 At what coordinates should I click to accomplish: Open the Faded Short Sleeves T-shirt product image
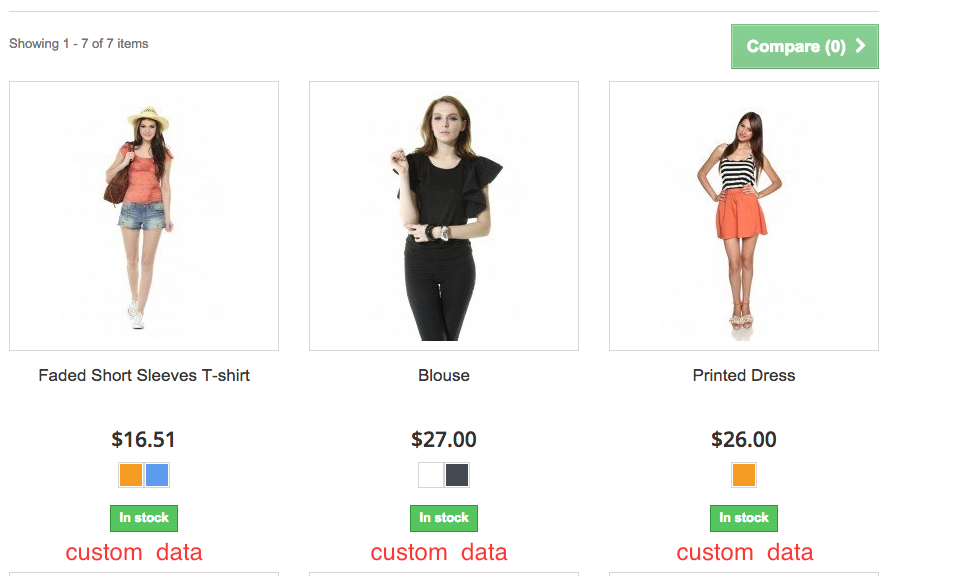[x=144, y=216]
